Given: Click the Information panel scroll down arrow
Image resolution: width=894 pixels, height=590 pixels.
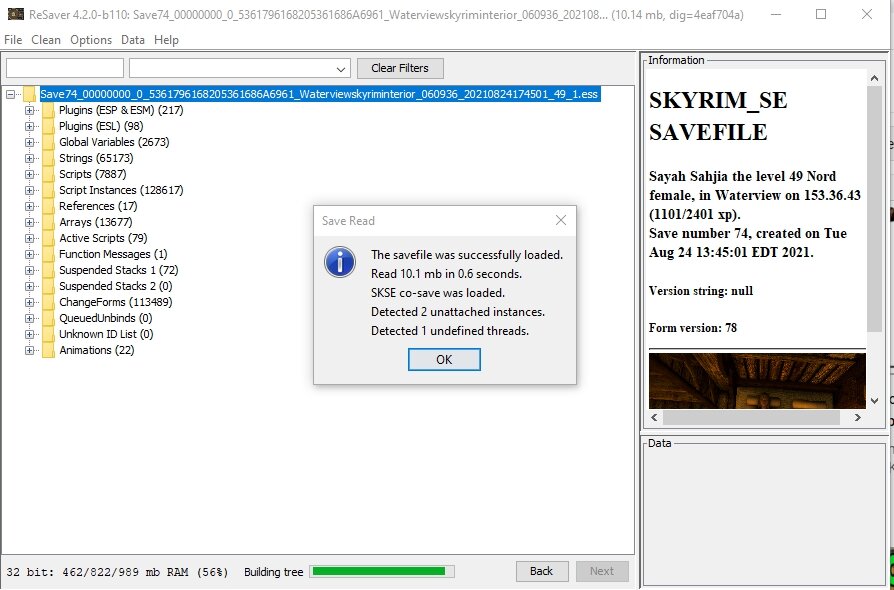Looking at the screenshot, I should (875, 401).
